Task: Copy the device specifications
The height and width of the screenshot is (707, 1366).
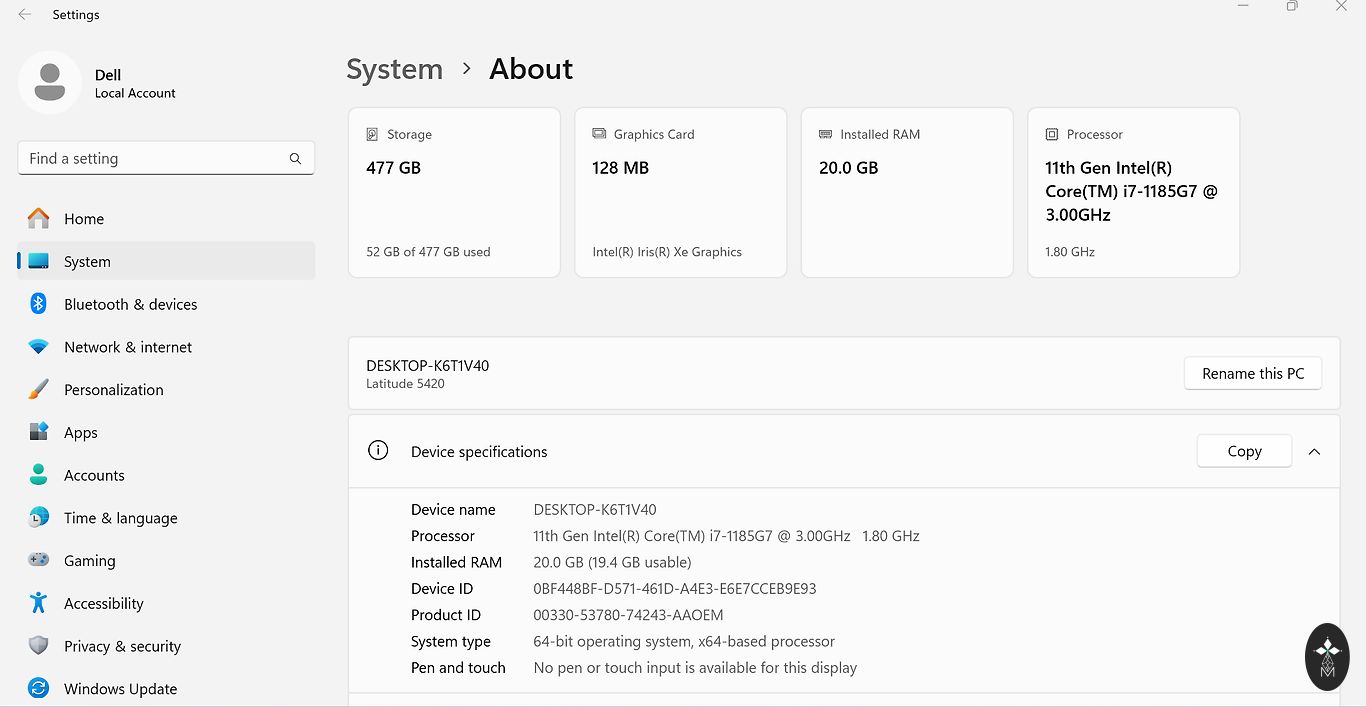Action: tap(1244, 452)
